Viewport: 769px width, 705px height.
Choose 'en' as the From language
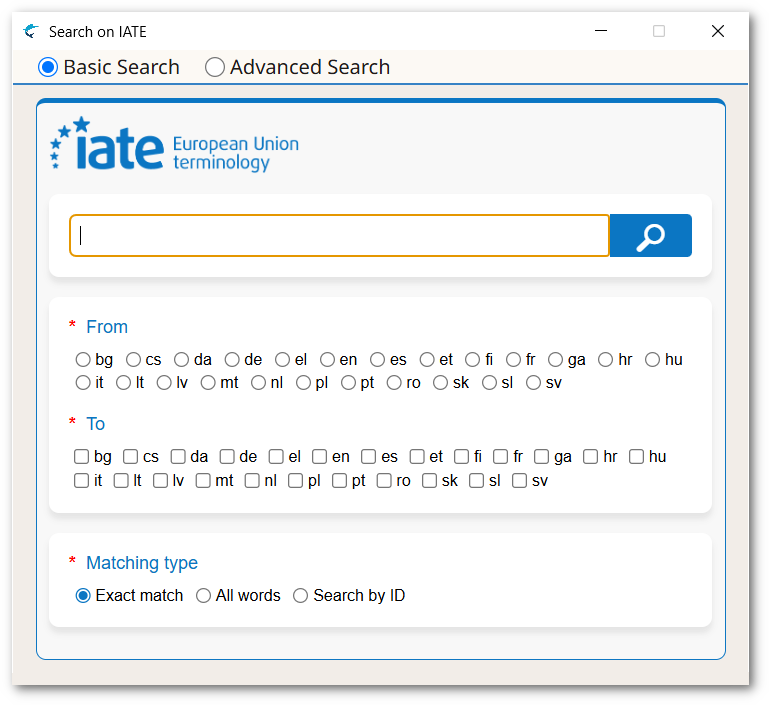coord(327,359)
